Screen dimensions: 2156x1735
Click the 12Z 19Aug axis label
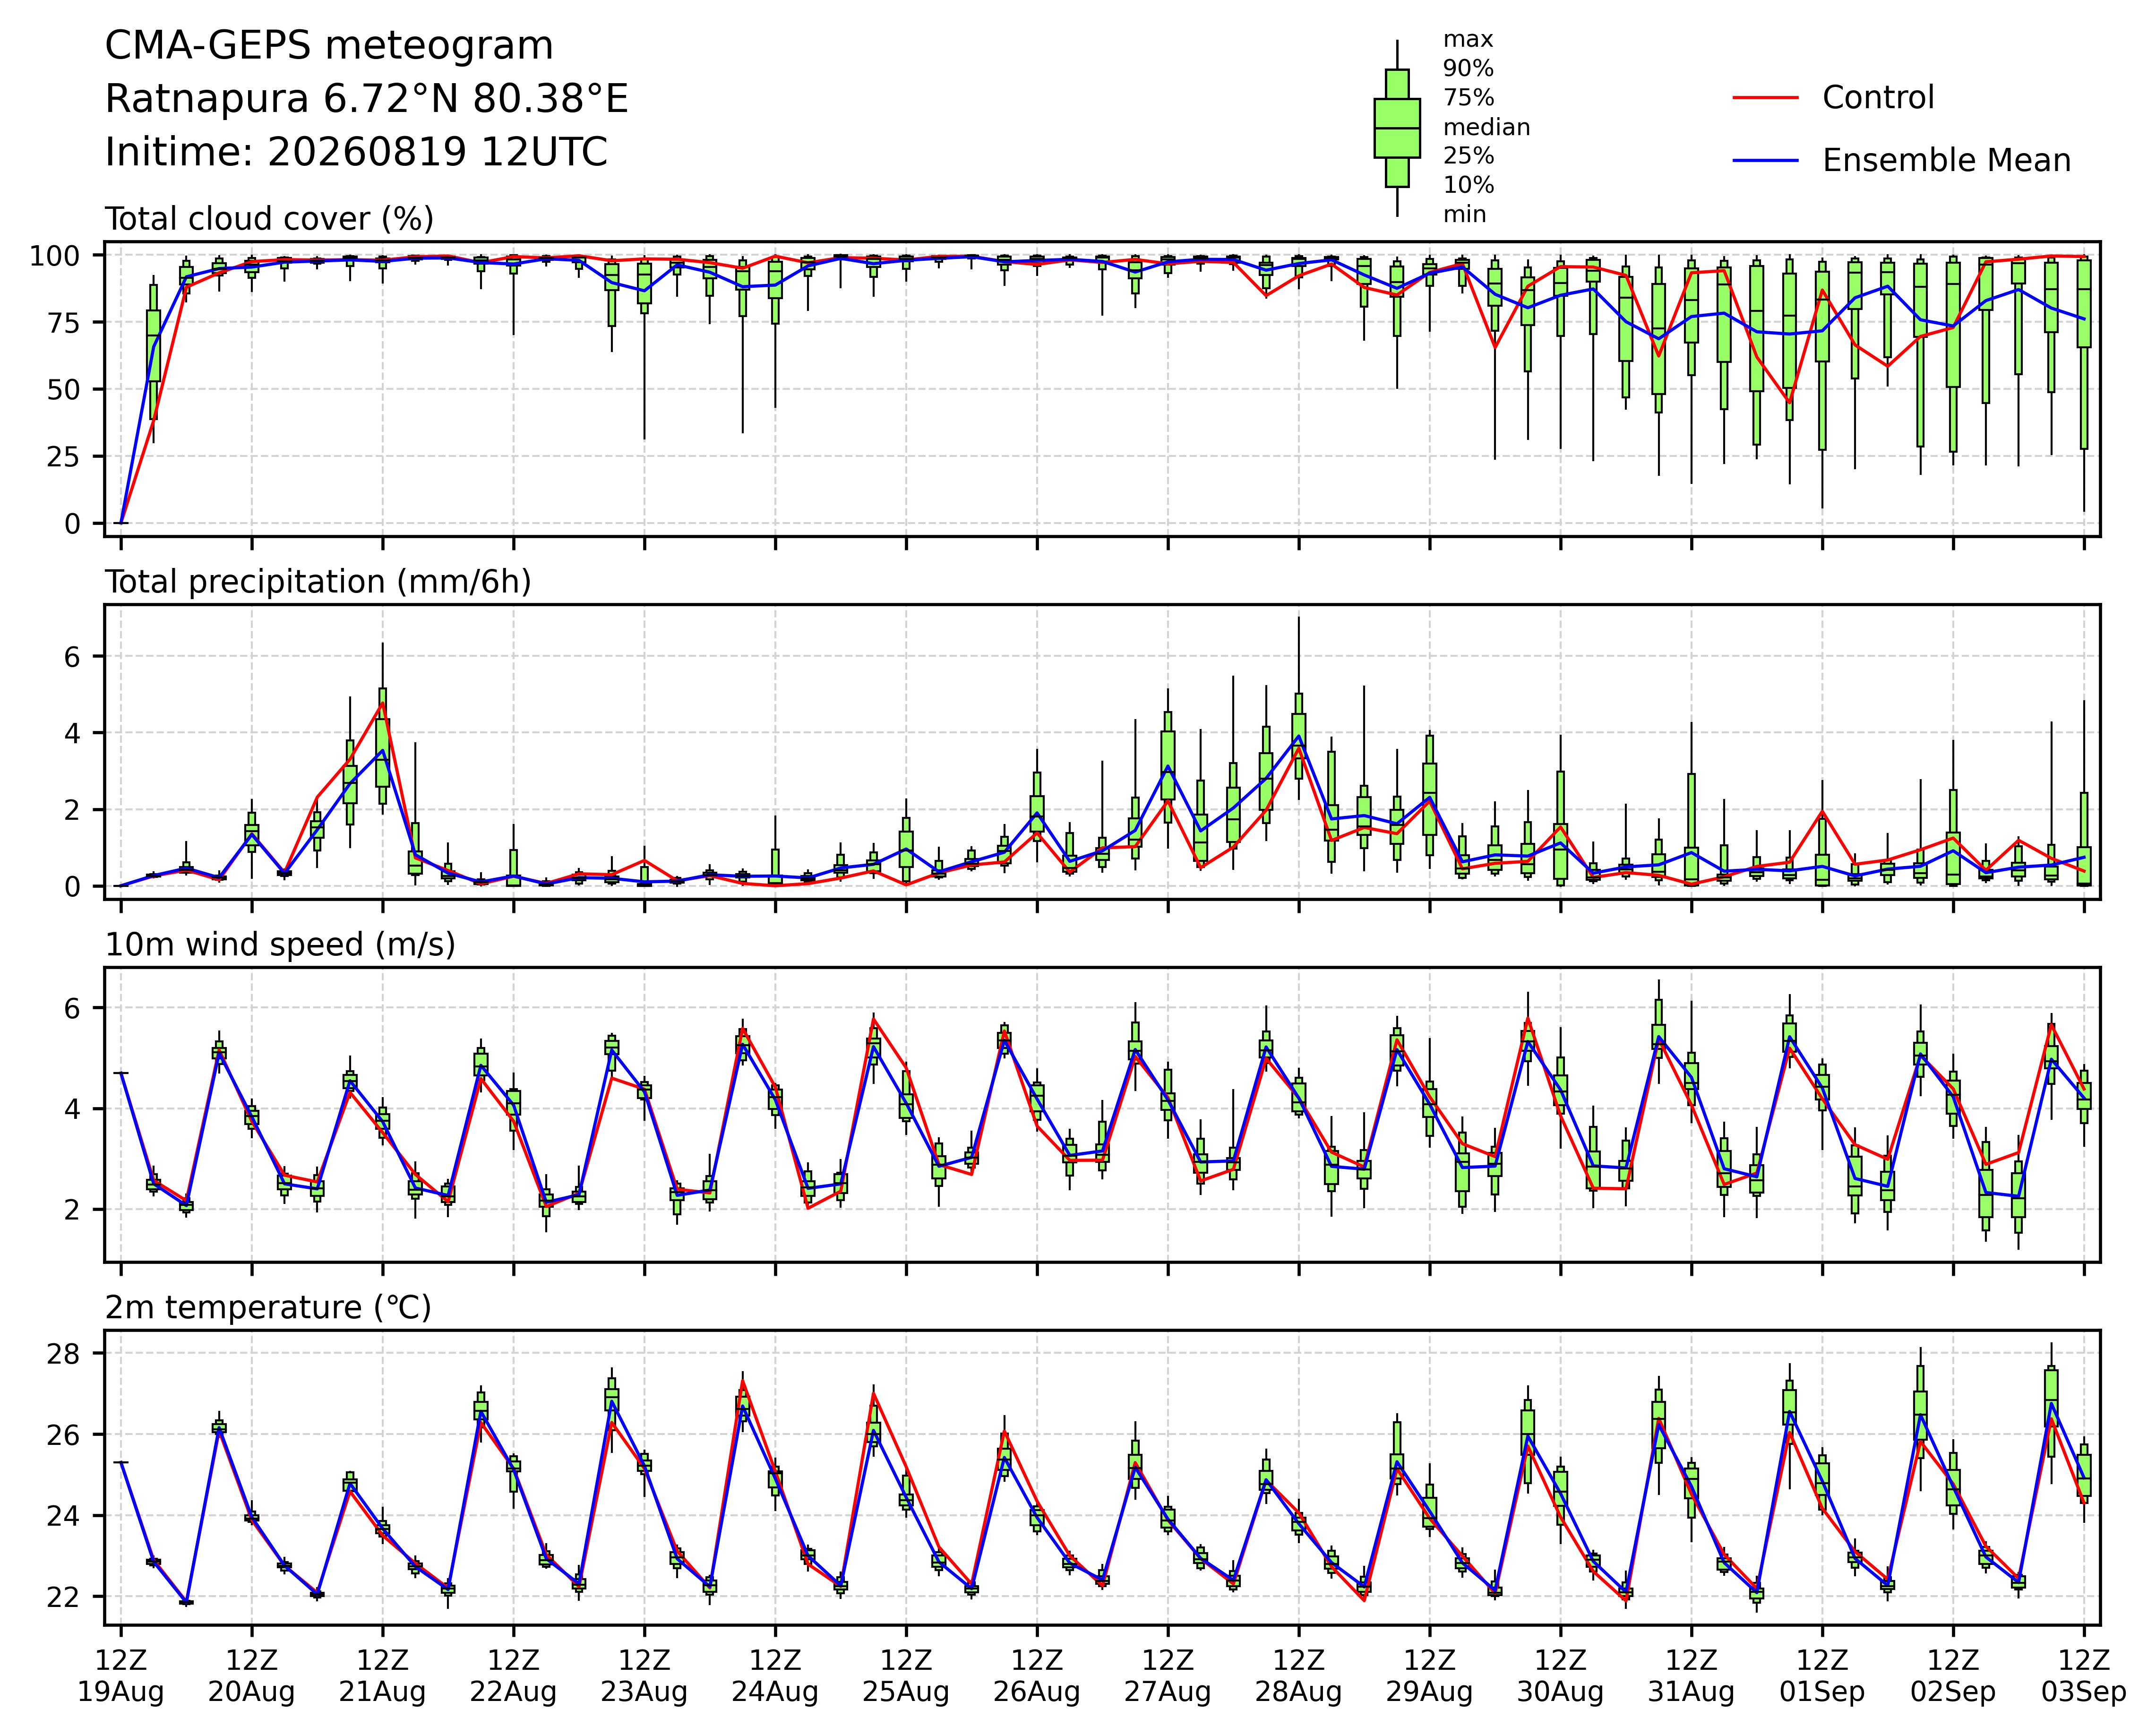[121, 1676]
